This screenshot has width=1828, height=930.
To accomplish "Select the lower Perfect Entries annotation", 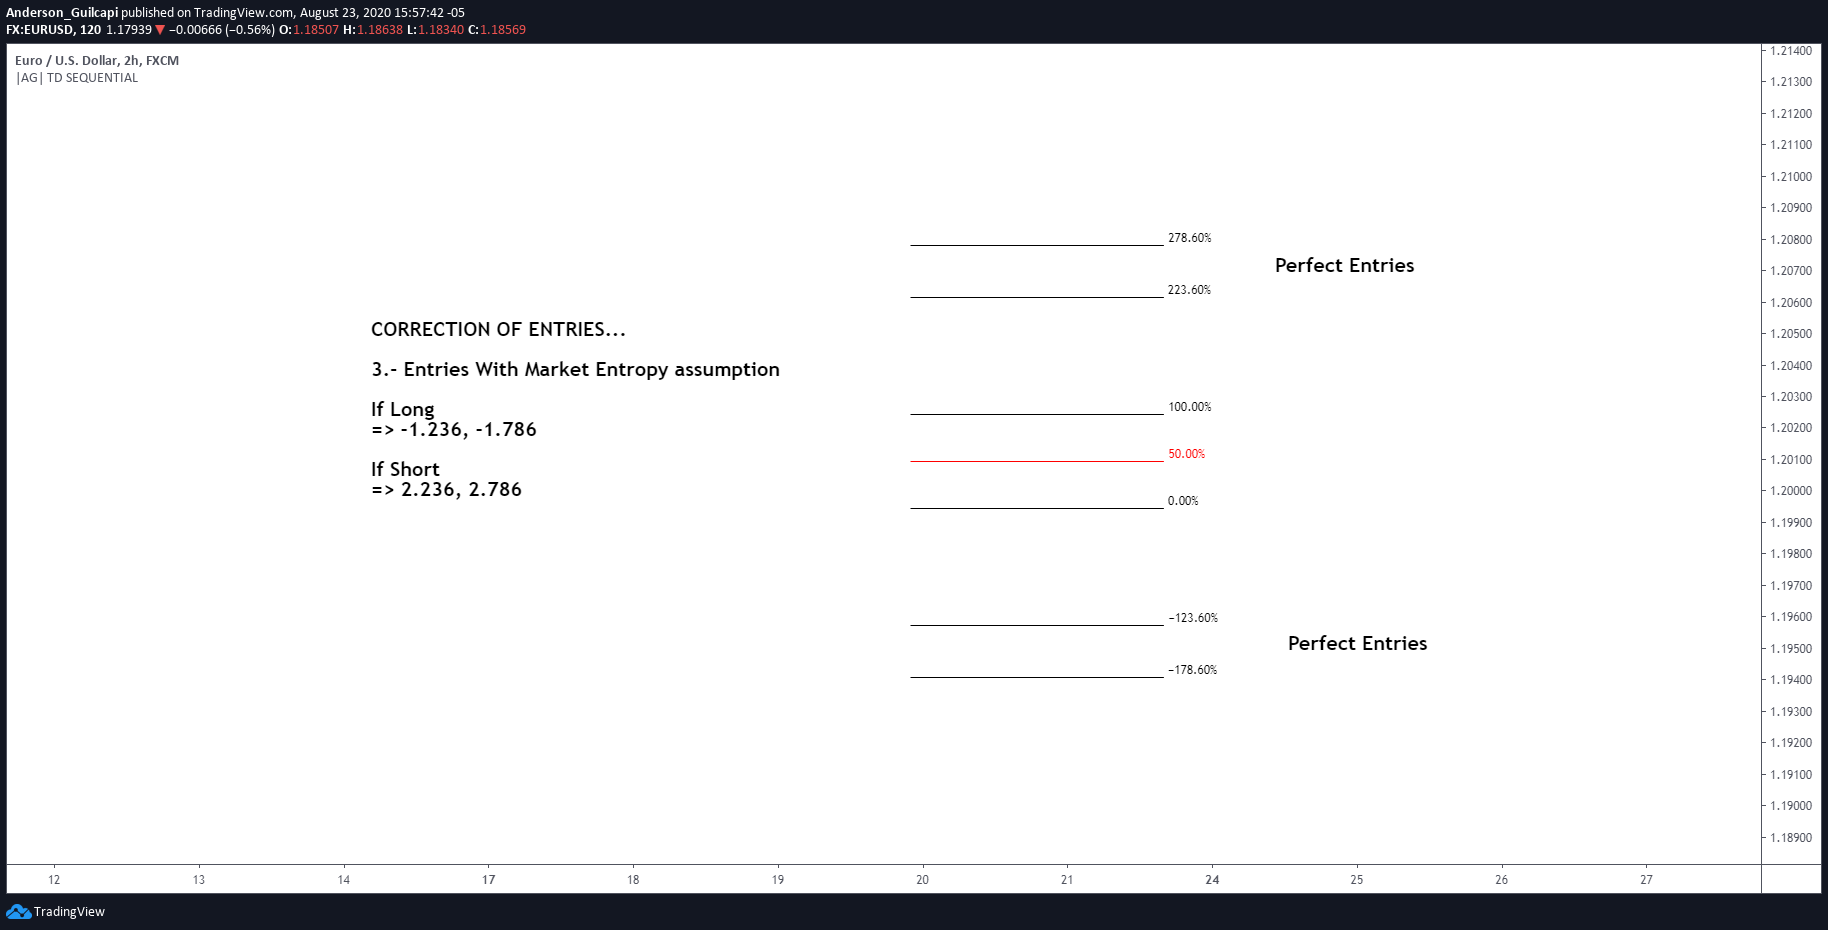I will 1357,643.
